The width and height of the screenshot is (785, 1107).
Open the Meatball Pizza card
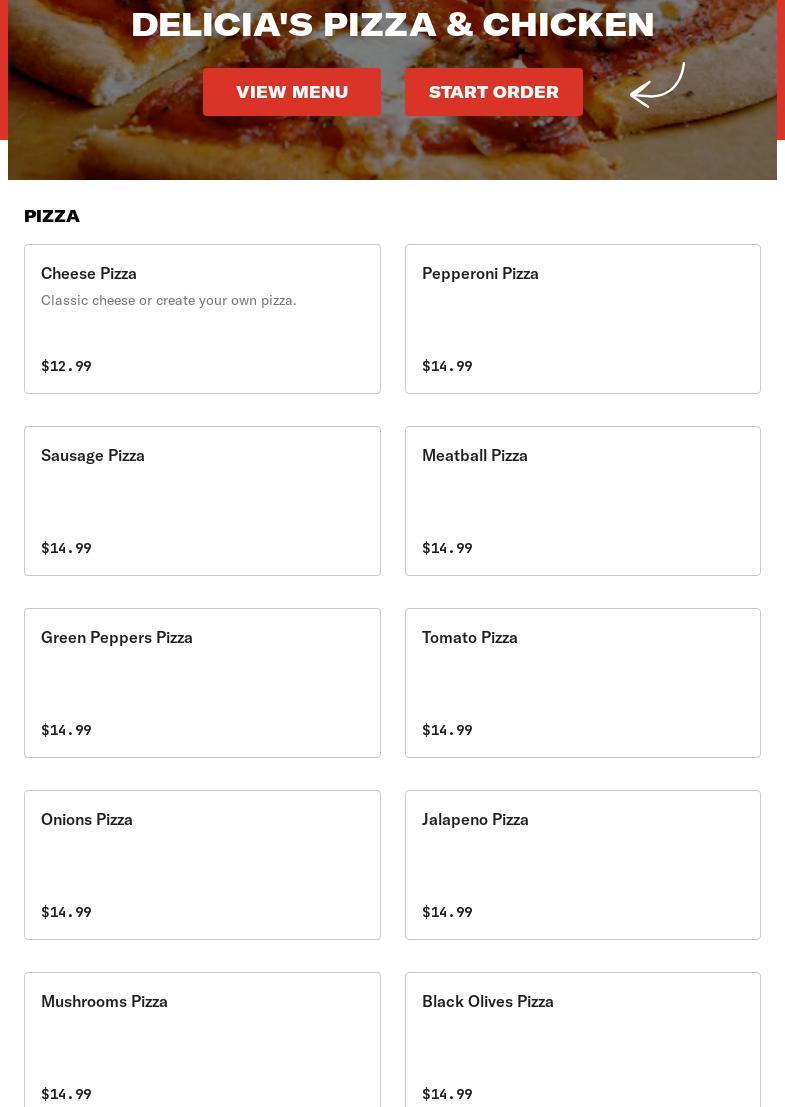pos(583,501)
